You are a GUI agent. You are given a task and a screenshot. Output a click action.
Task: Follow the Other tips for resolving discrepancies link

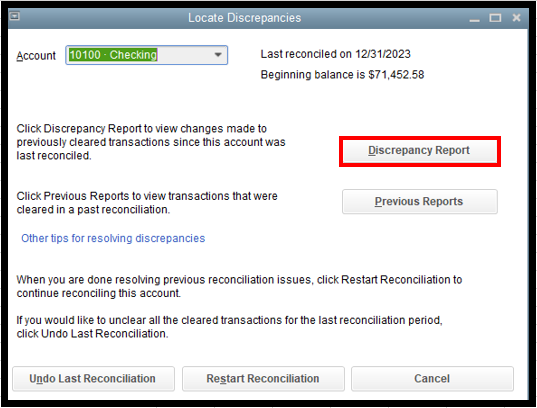[x=113, y=238]
